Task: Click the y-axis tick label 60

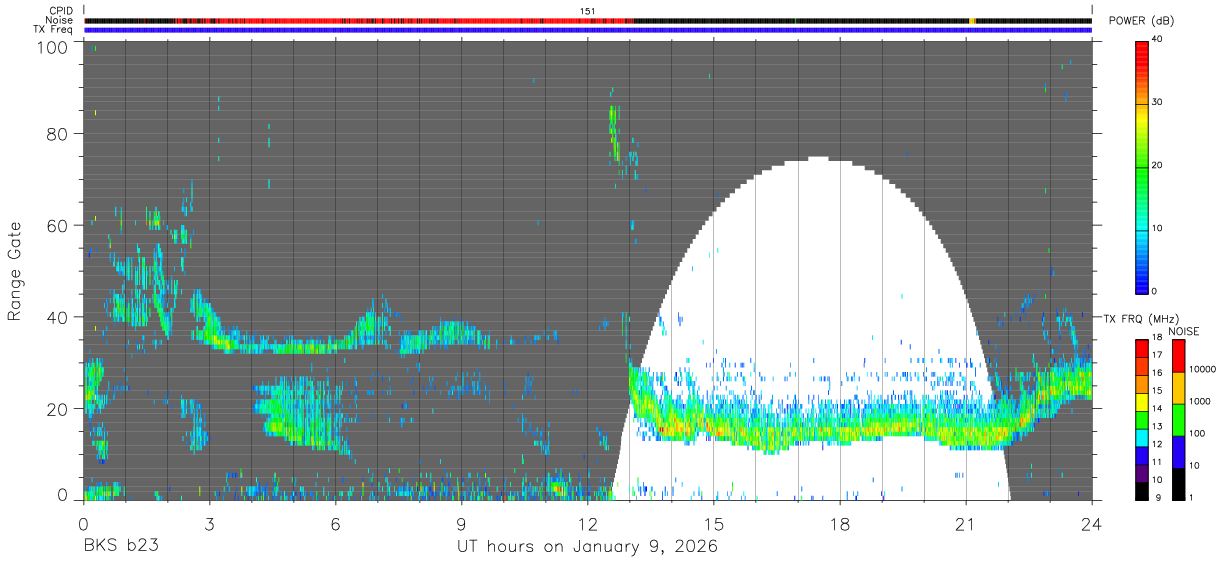Action: click(56, 225)
